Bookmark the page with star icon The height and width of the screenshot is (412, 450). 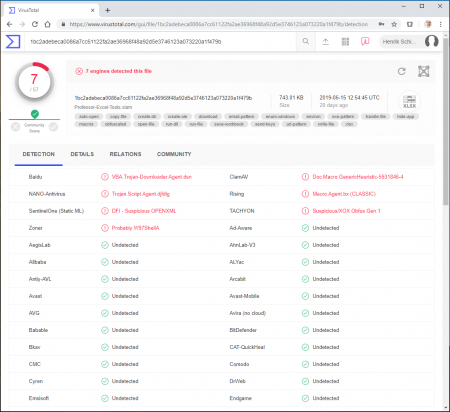pos(394,24)
